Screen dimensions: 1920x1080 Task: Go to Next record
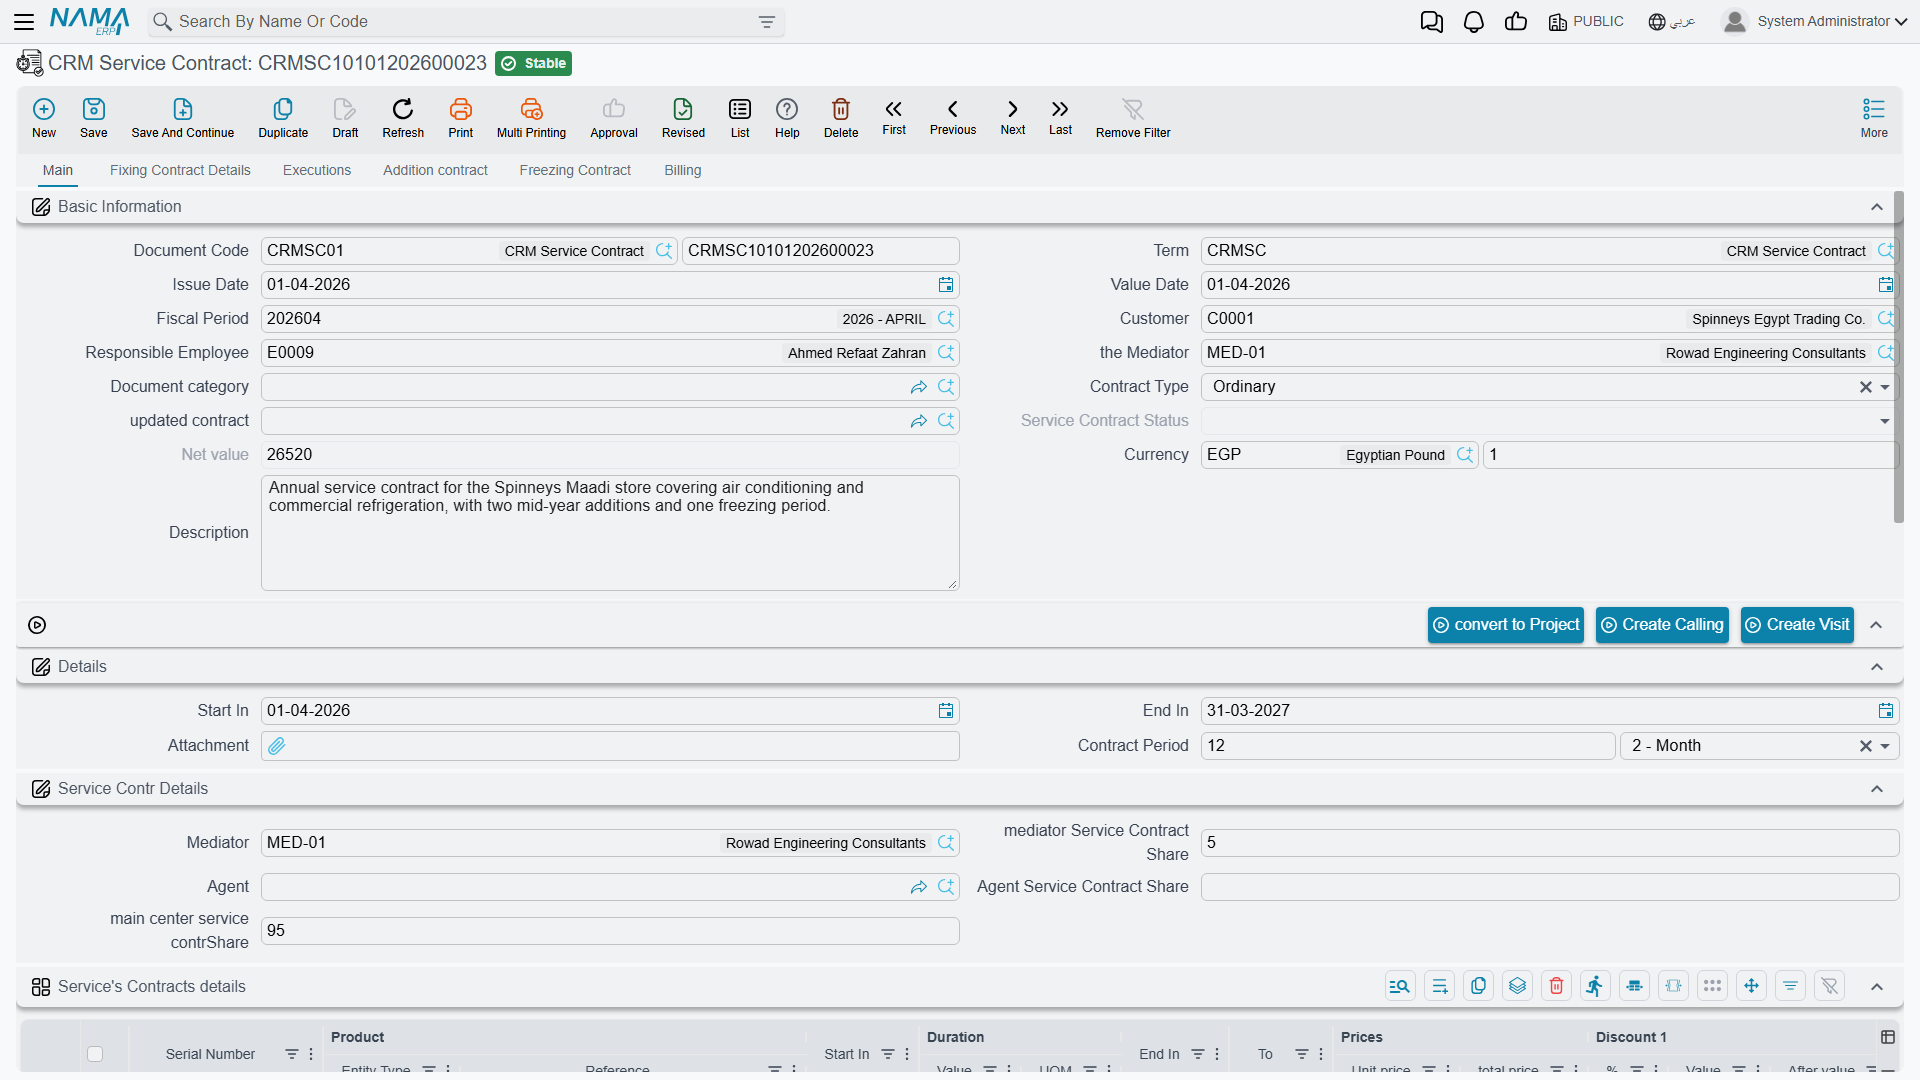pyautogui.click(x=1013, y=116)
